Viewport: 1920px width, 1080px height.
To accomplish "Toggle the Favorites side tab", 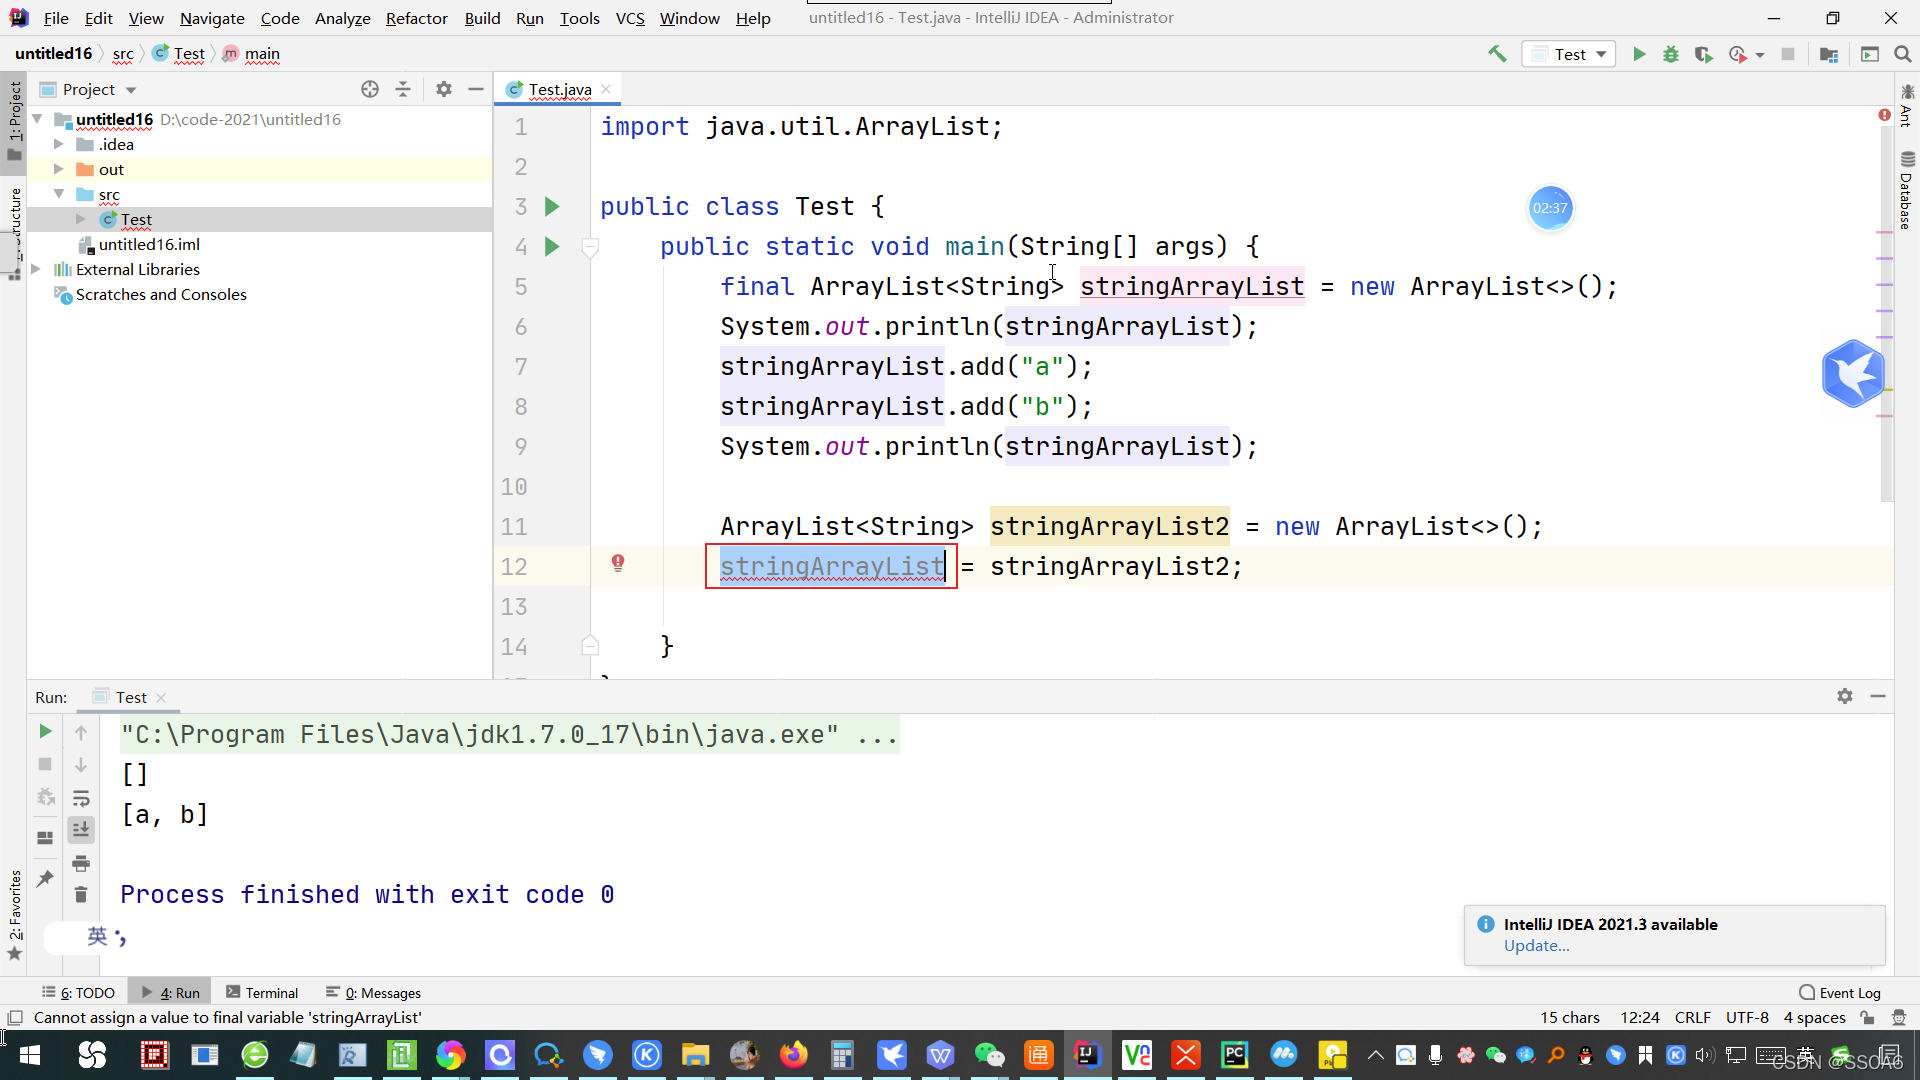I will pos(14,914).
